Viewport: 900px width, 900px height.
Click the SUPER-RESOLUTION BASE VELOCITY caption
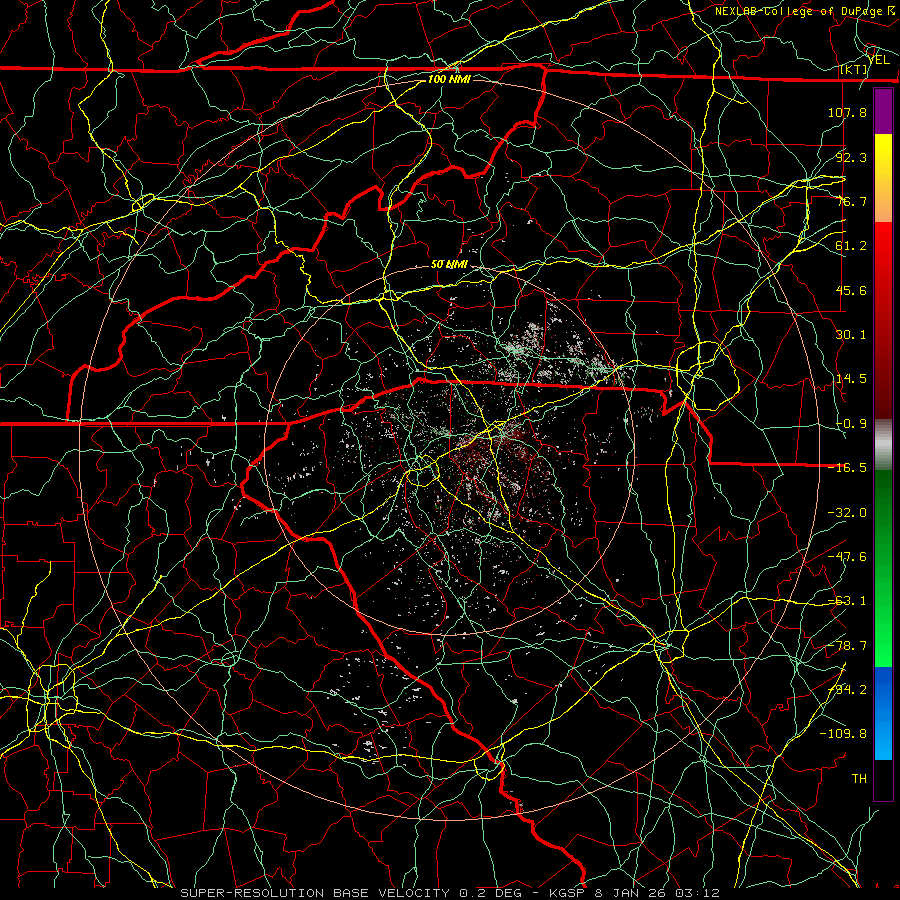[x=315, y=893]
